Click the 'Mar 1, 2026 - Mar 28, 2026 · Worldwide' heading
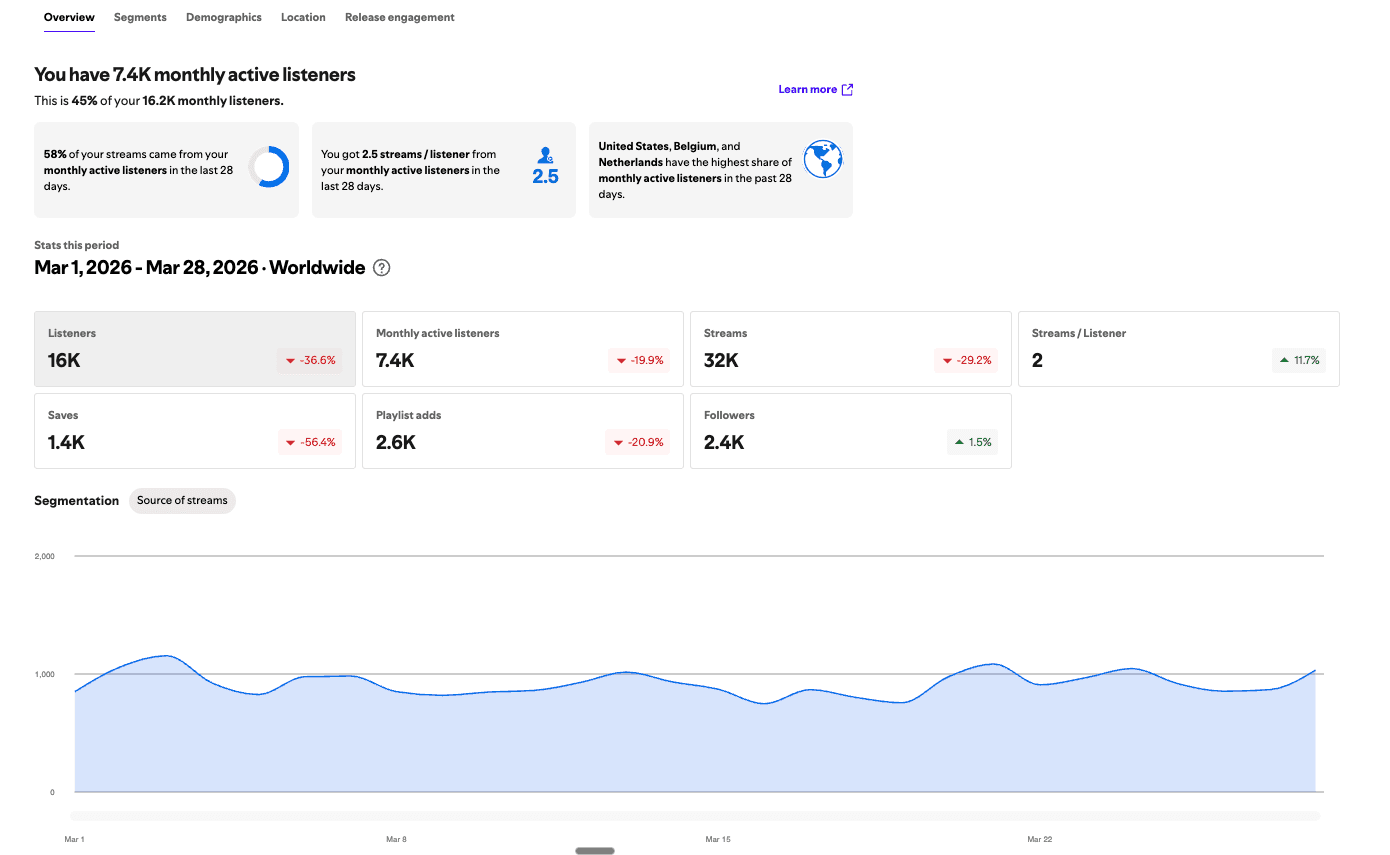The height and width of the screenshot is (855, 1390). [x=200, y=268]
